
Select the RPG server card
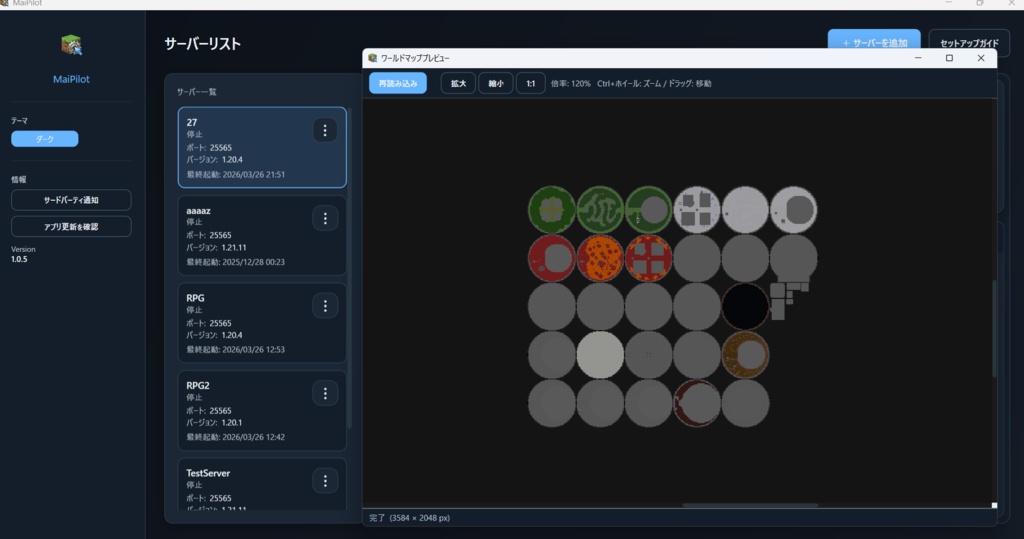point(262,323)
